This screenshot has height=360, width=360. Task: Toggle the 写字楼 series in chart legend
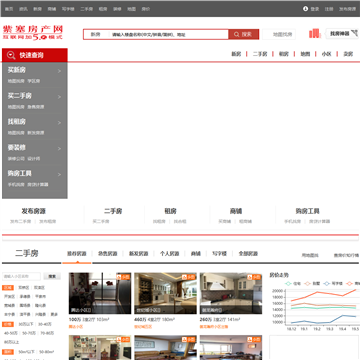[x=333, y=284]
